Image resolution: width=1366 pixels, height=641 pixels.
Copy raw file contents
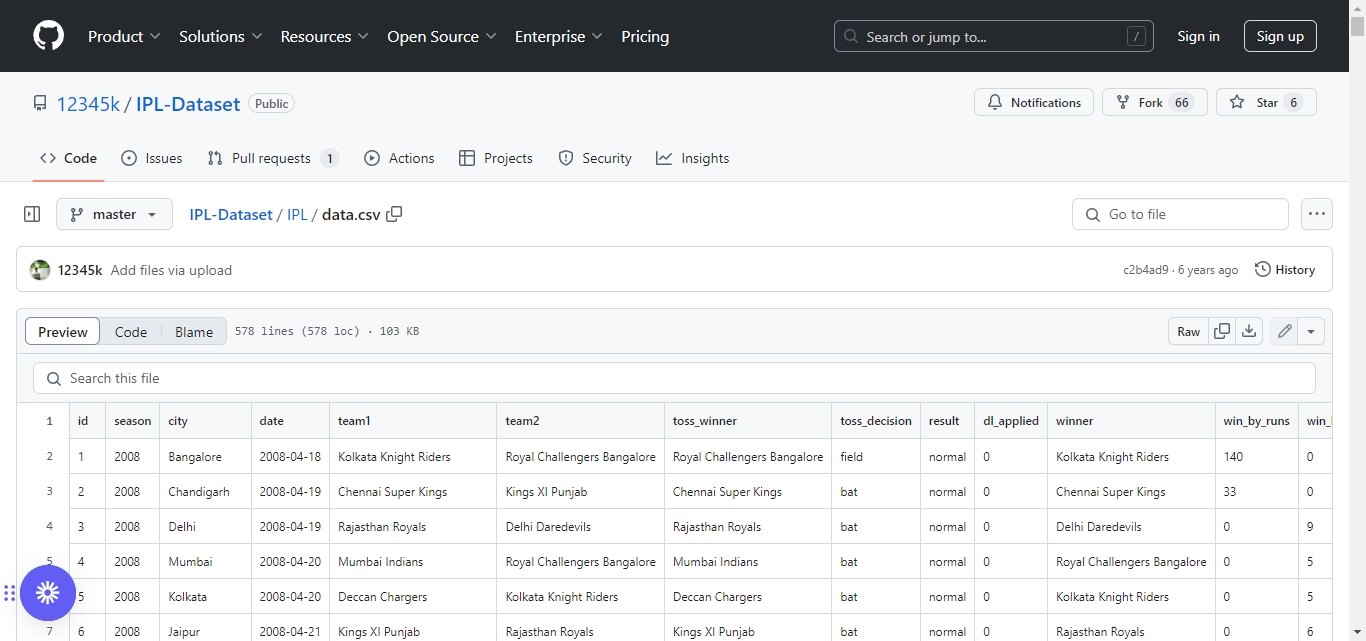pos(1222,332)
